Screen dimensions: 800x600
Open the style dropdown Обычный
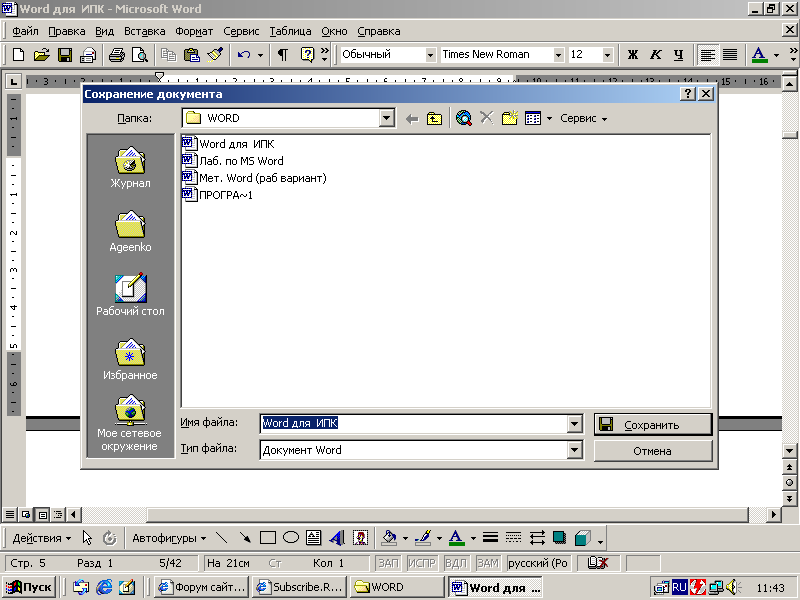[431, 55]
